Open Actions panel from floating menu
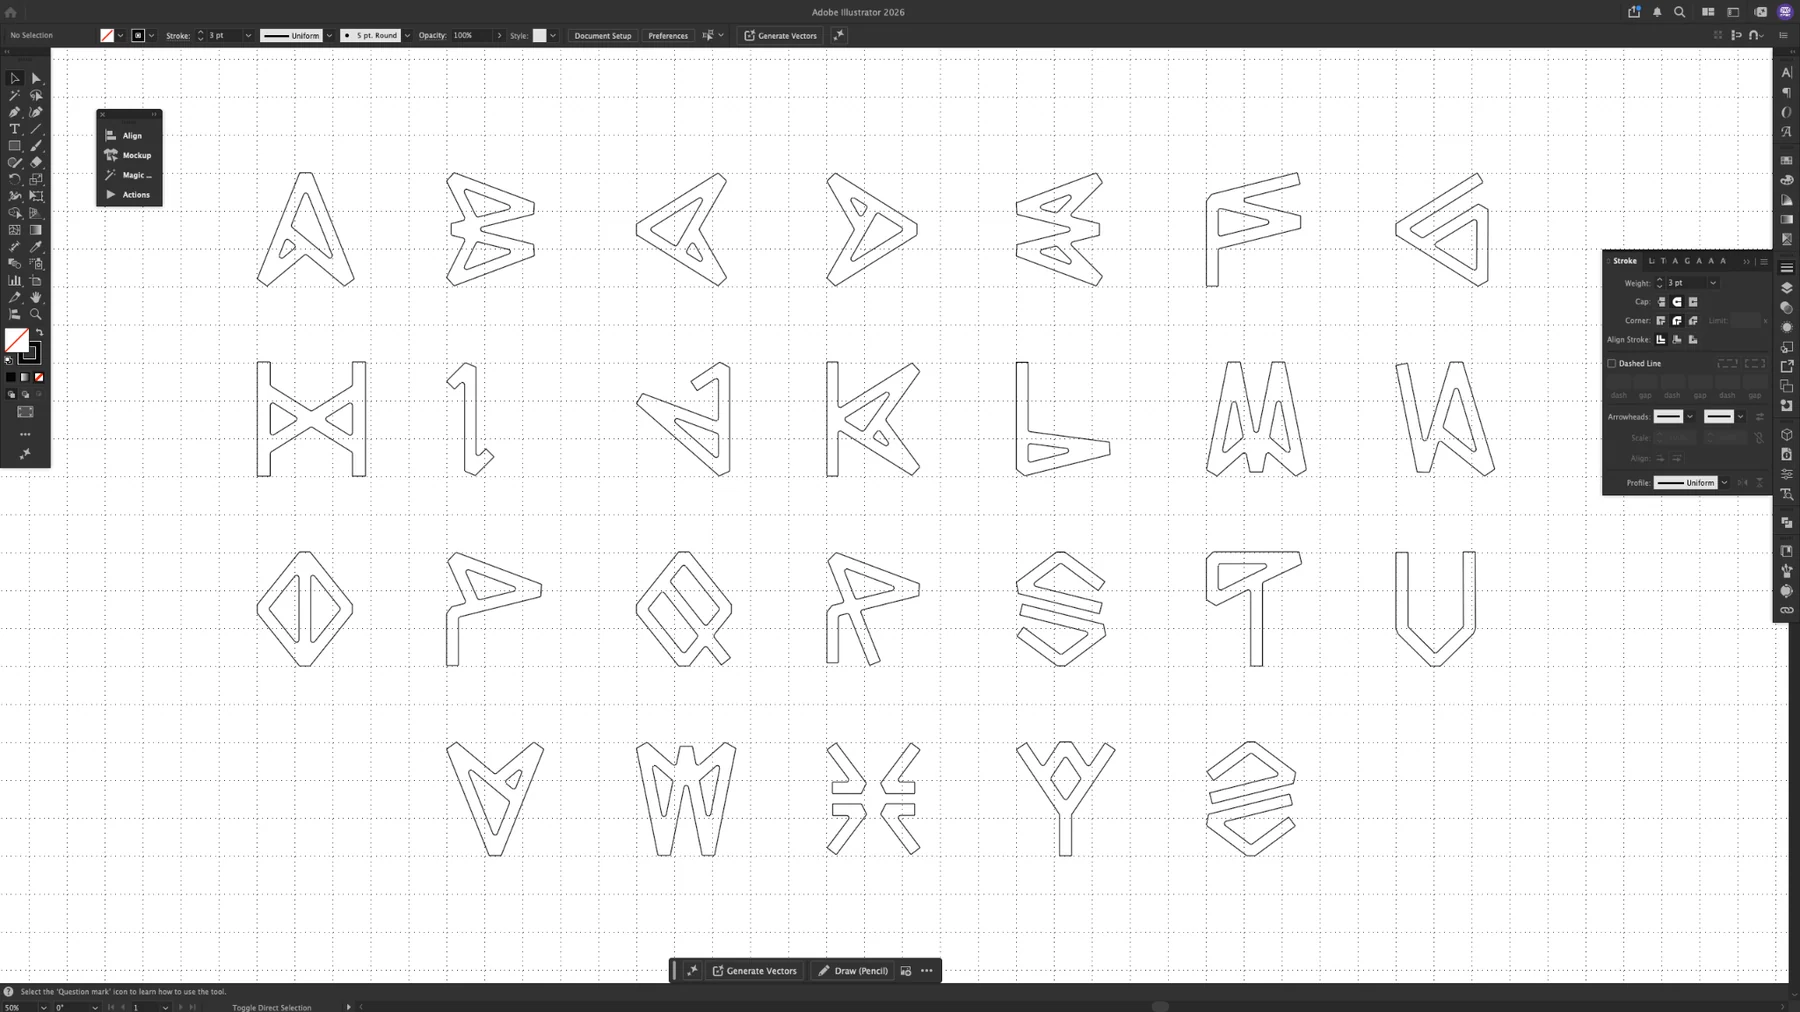This screenshot has height=1012, width=1800. click(129, 195)
